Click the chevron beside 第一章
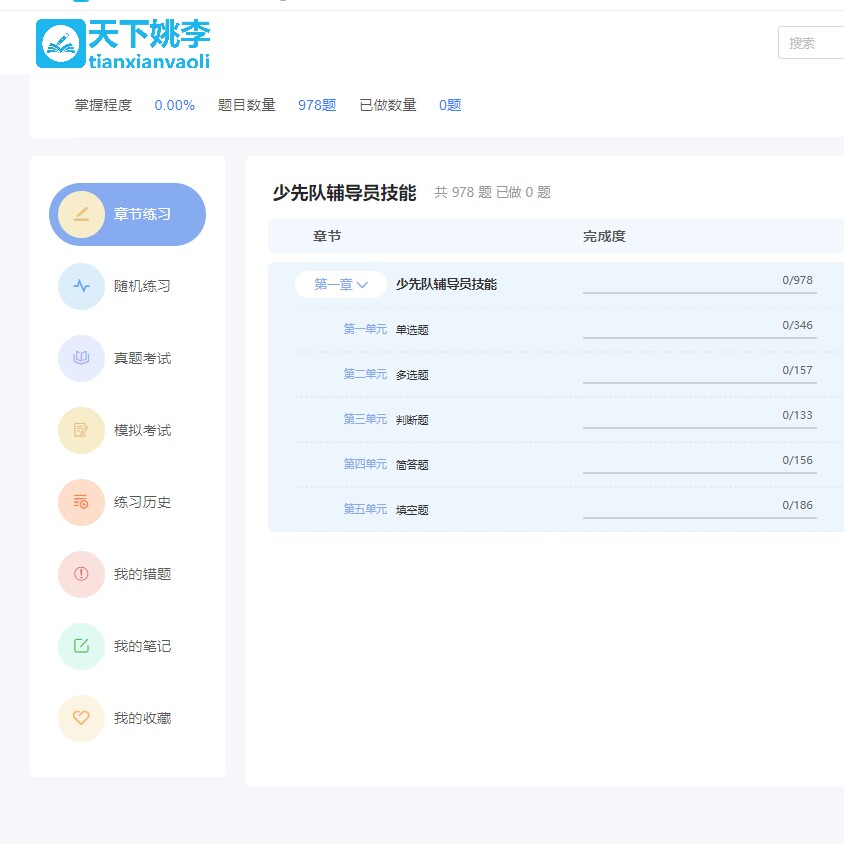Screen dimensions: 844x844 (362, 285)
